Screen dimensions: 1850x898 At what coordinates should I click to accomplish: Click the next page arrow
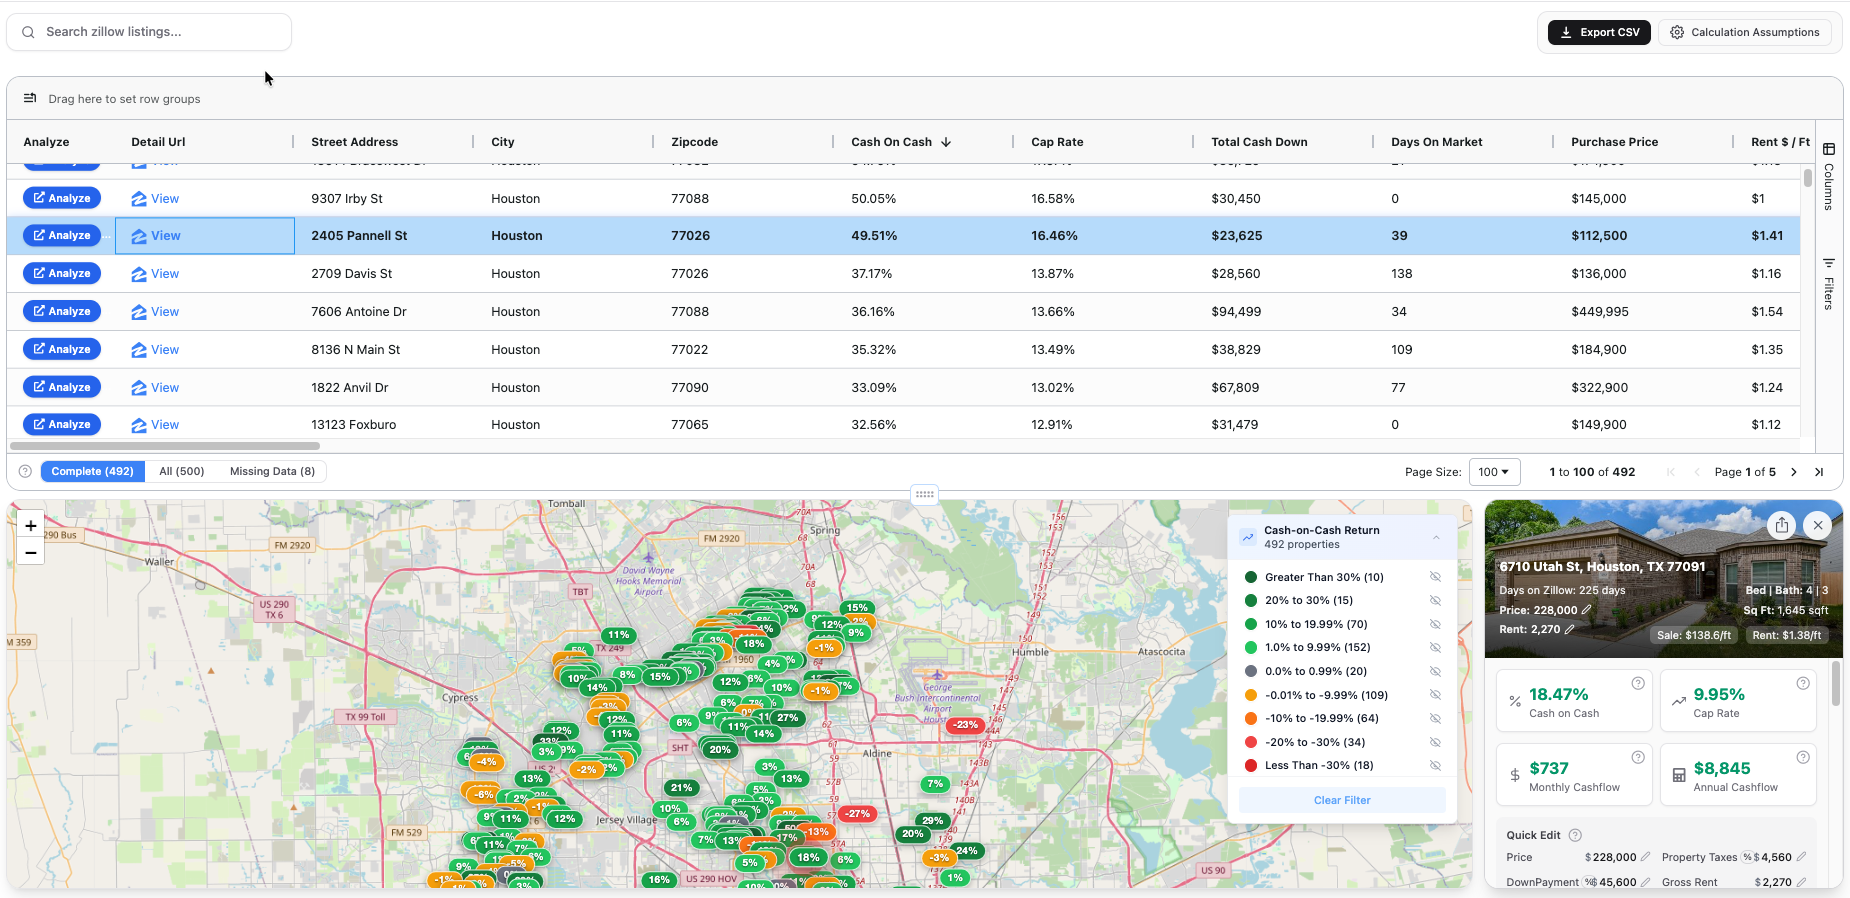tap(1794, 472)
